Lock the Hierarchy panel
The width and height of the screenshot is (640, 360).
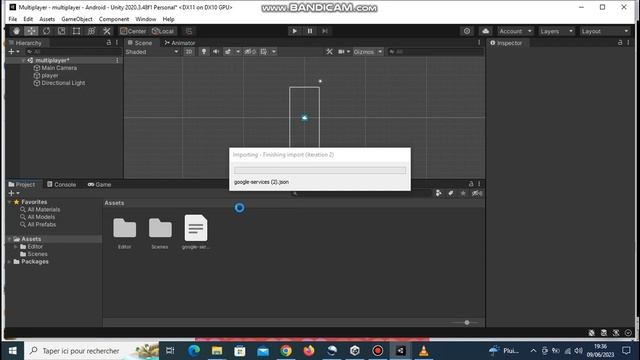[109, 42]
